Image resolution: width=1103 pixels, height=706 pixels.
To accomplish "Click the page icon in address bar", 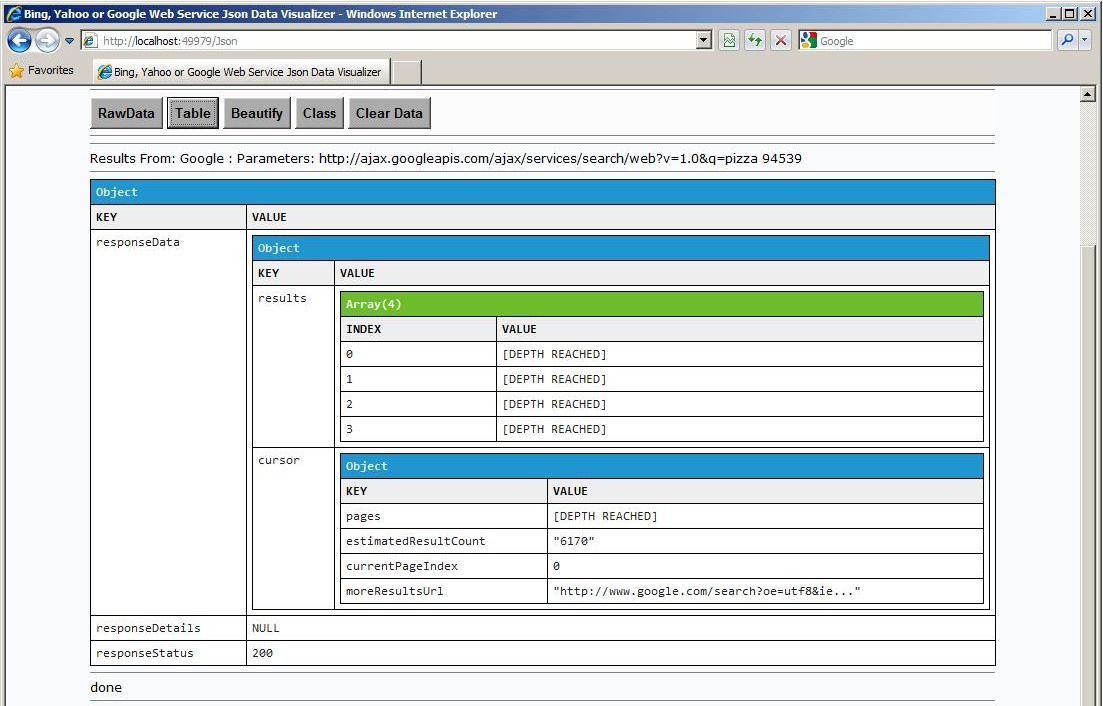I will point(90,41).
